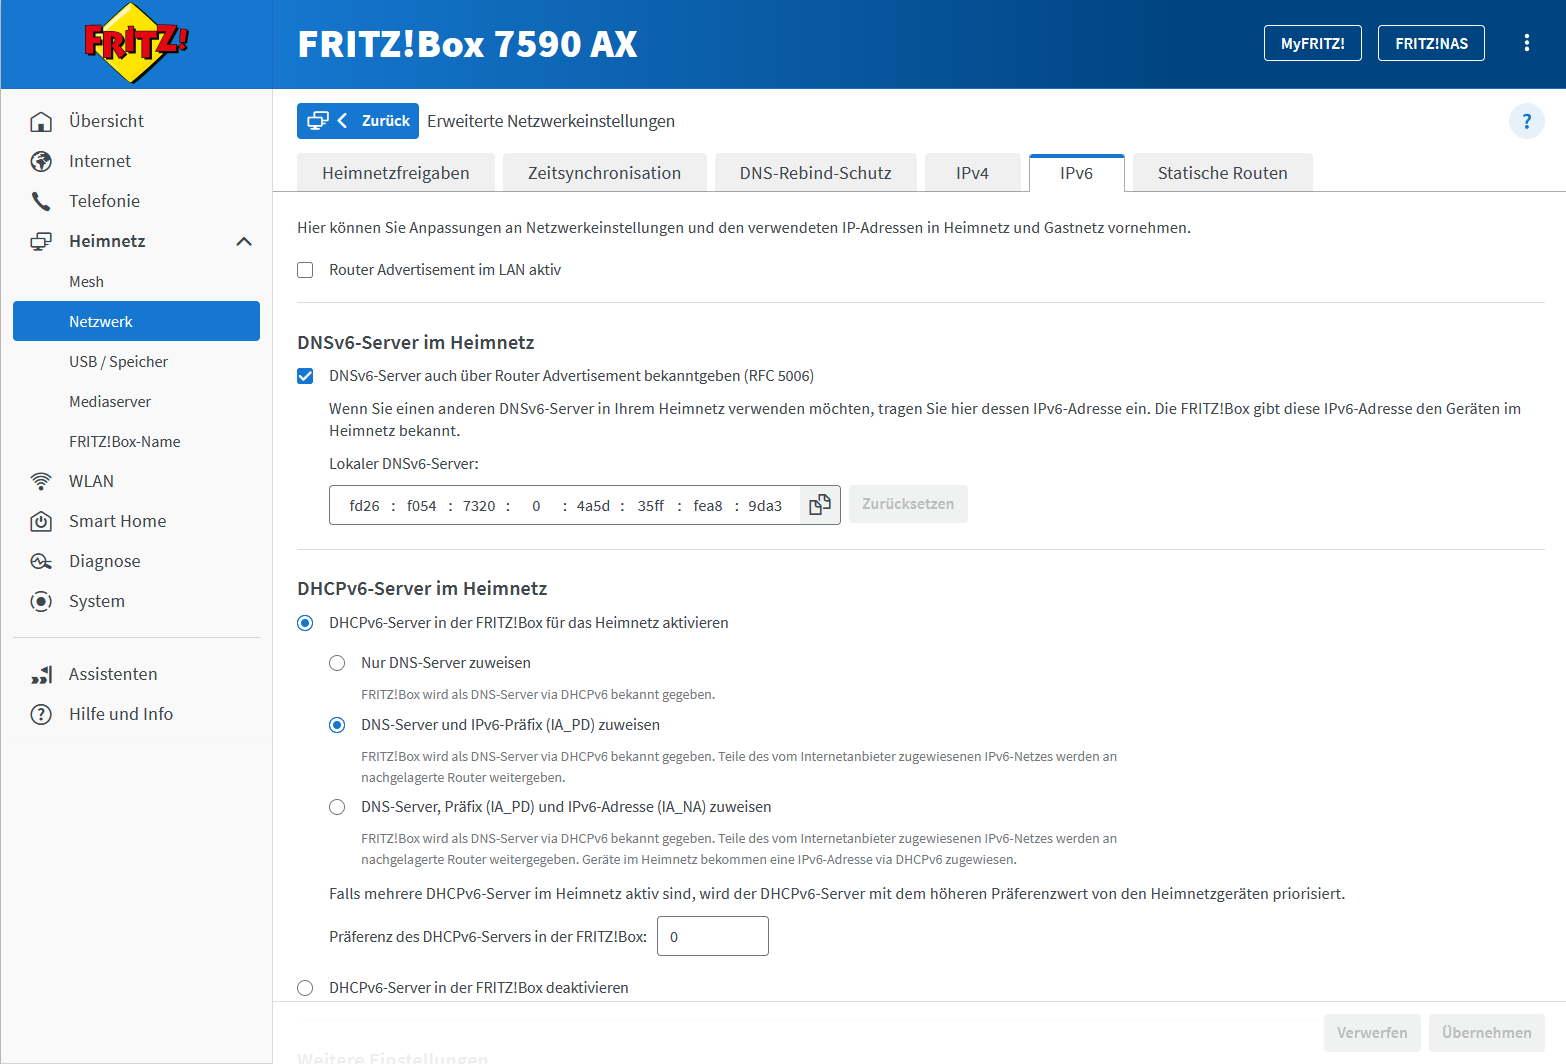
Task: Select DHCPv6-Server für das Heimnetz aktivieren
Action: (x=305, y=623)
